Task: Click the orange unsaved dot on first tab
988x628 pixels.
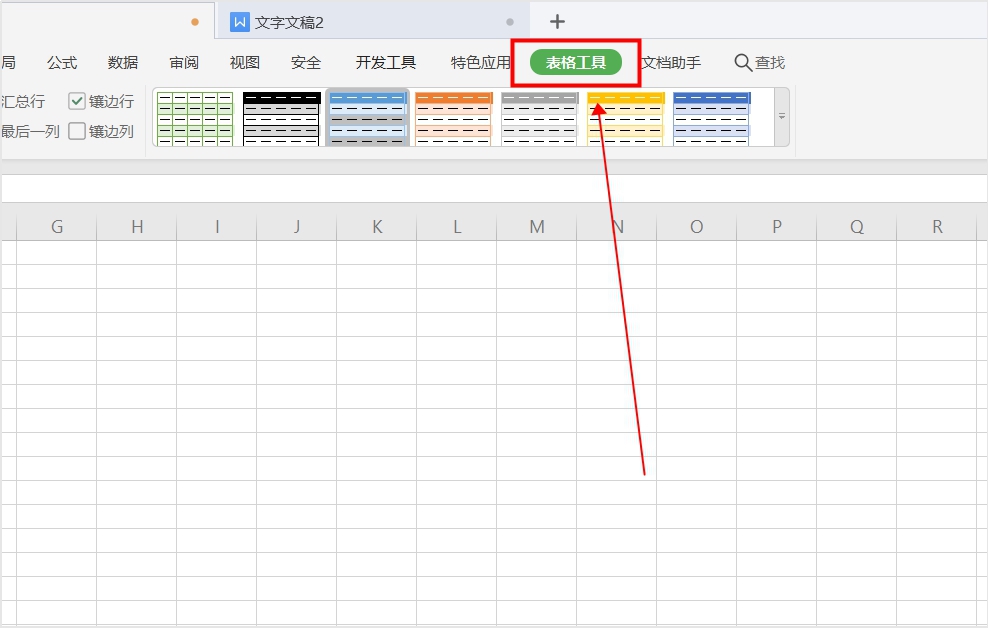Action: tap(195, 22)
